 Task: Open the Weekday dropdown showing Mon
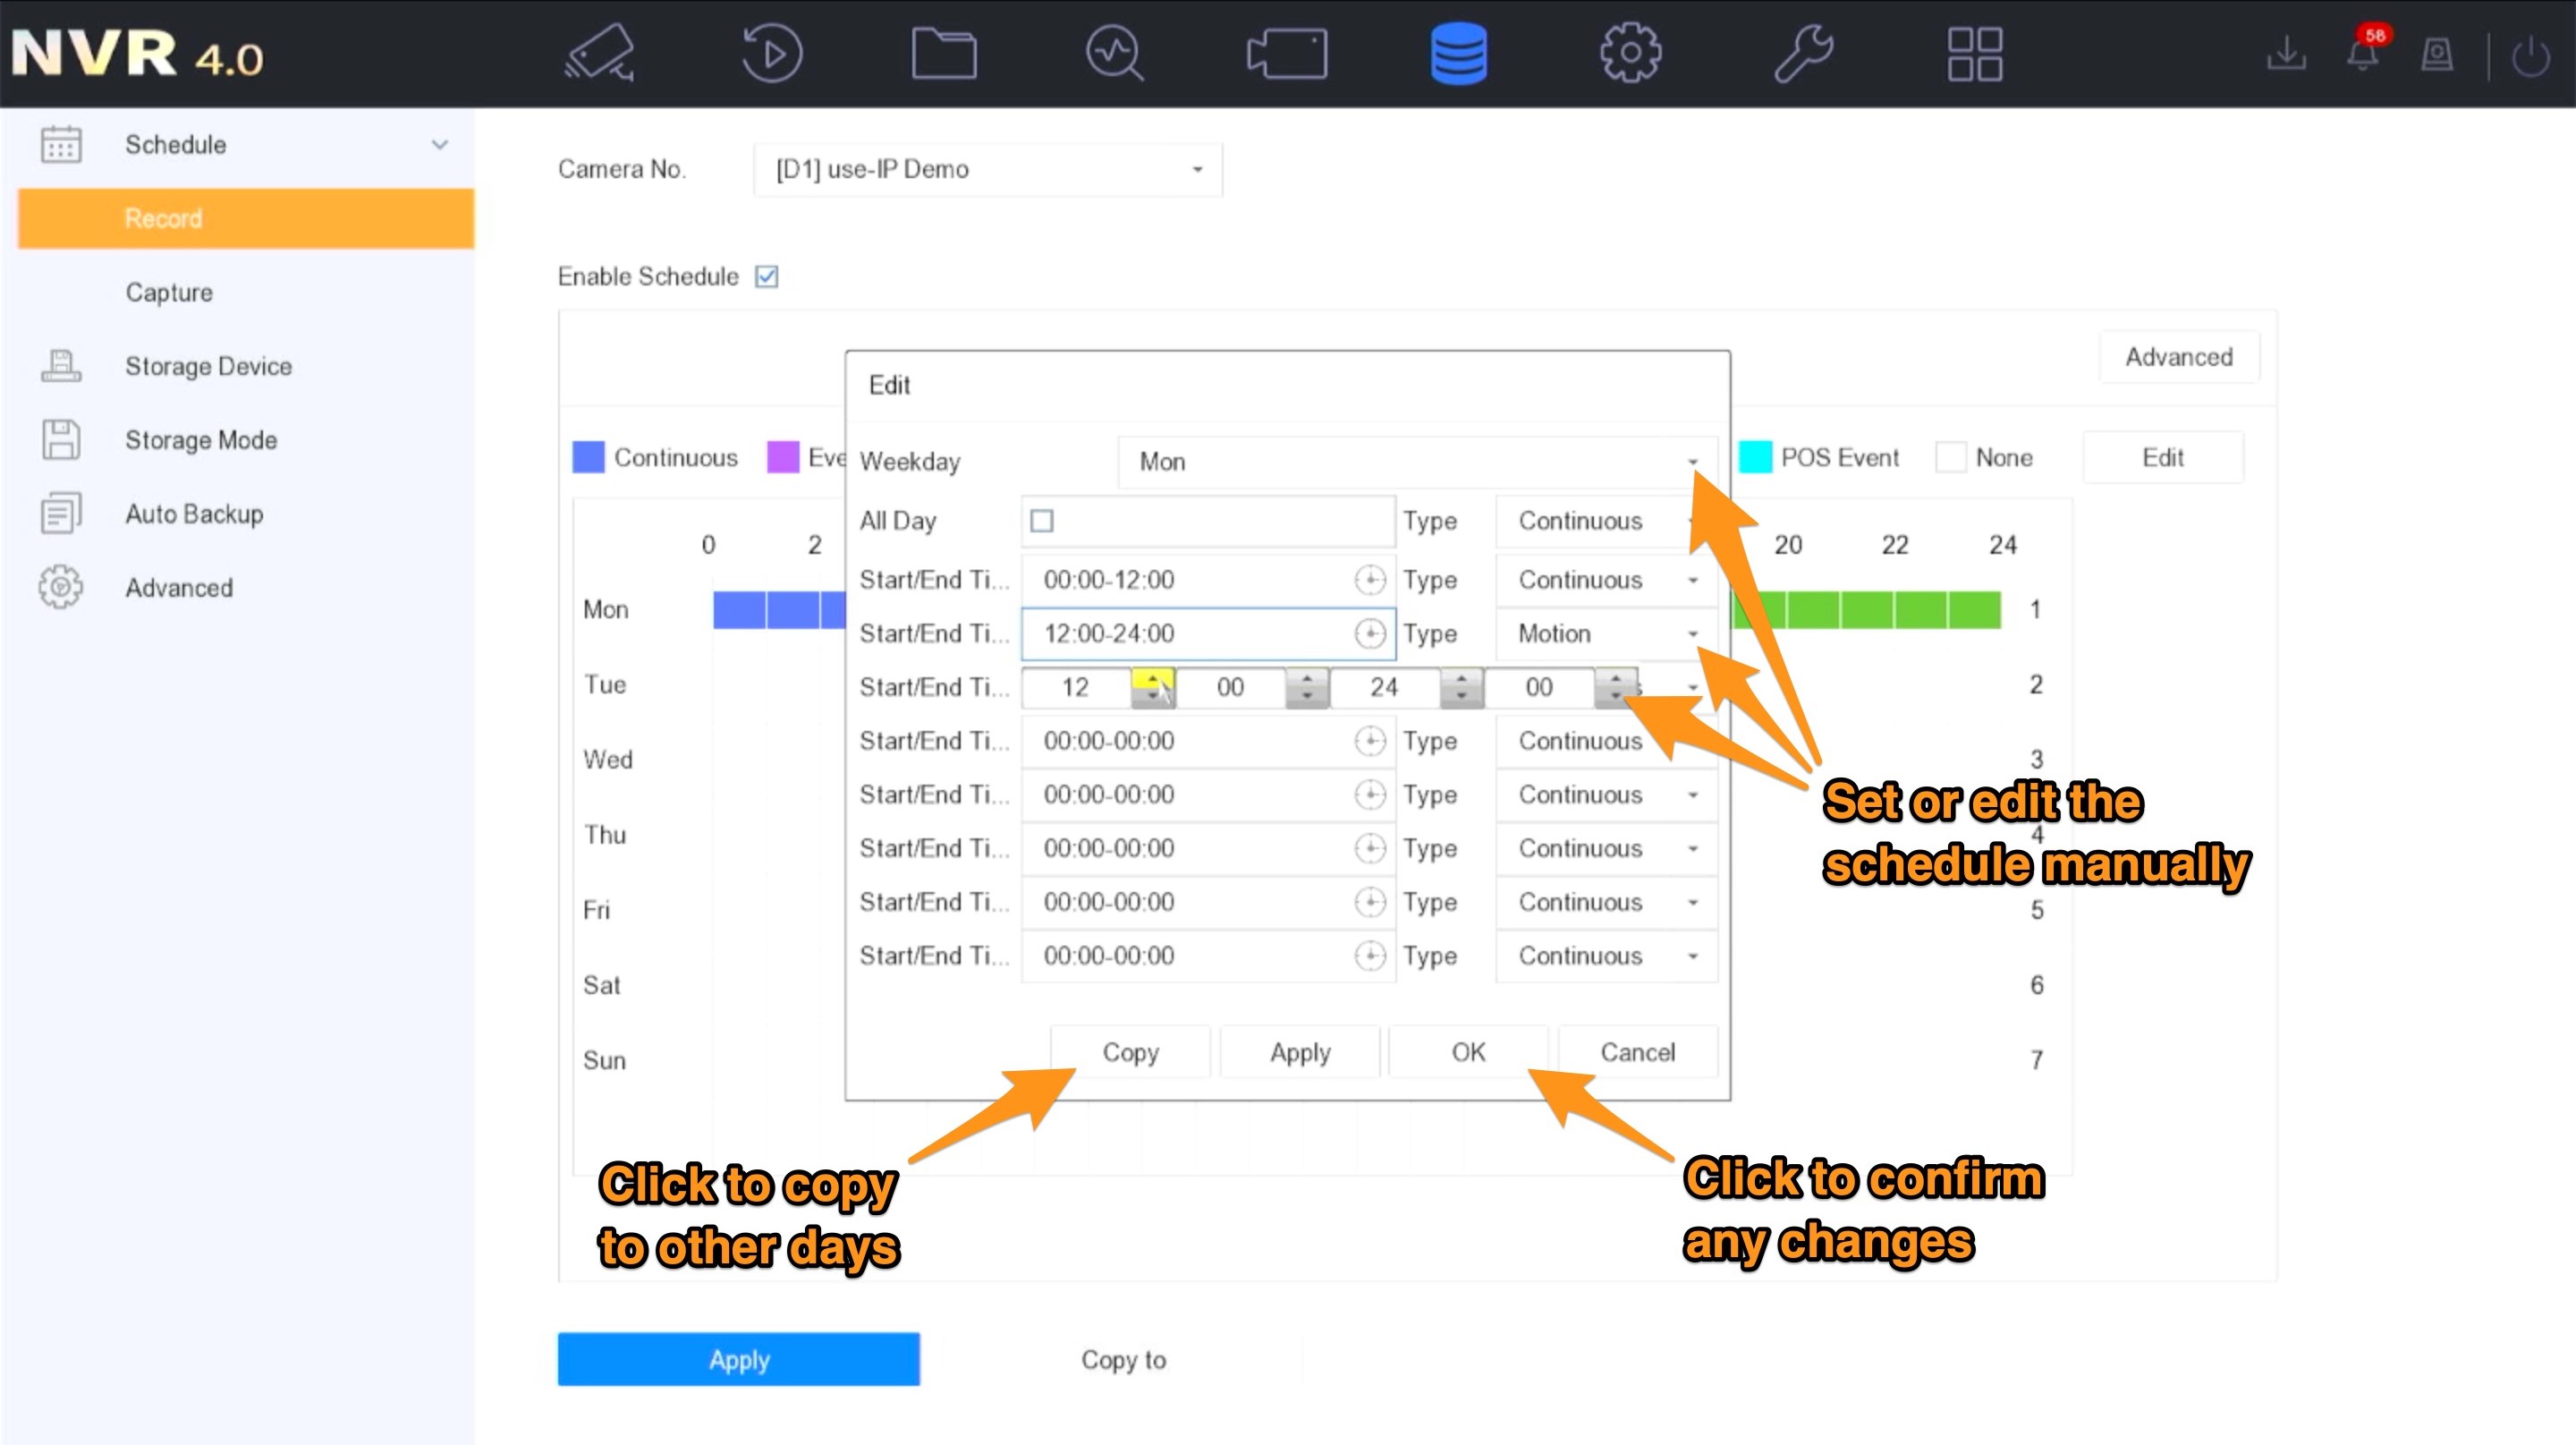pyautogui.click(x=1417, y=462)
